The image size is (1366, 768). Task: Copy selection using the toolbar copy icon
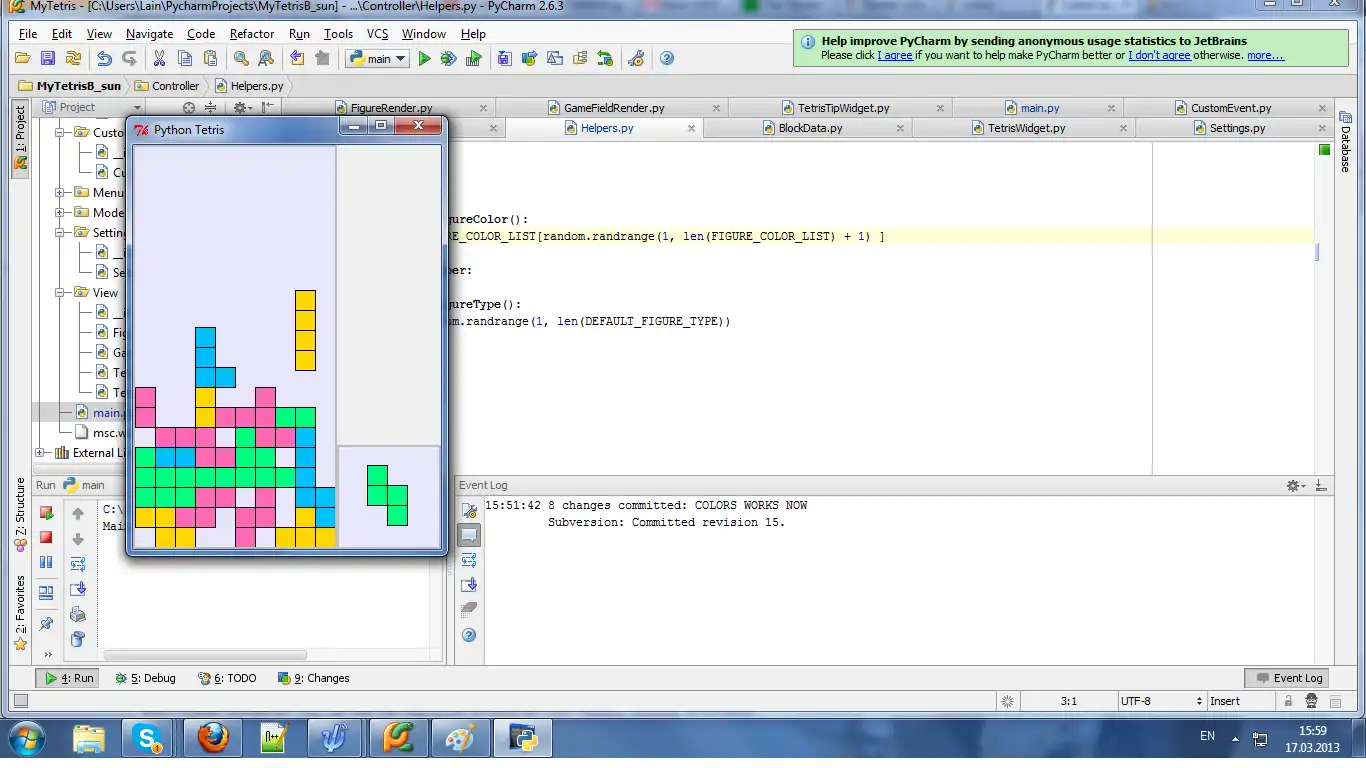(185, 59)
